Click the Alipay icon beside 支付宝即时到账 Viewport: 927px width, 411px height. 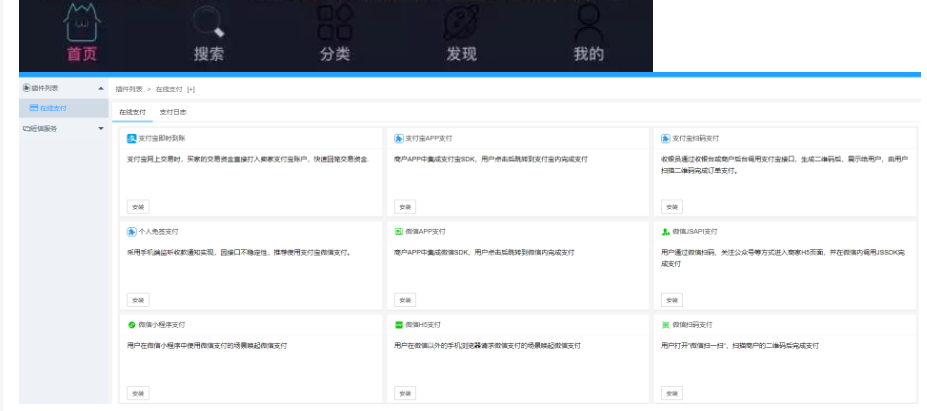[132, 138]
